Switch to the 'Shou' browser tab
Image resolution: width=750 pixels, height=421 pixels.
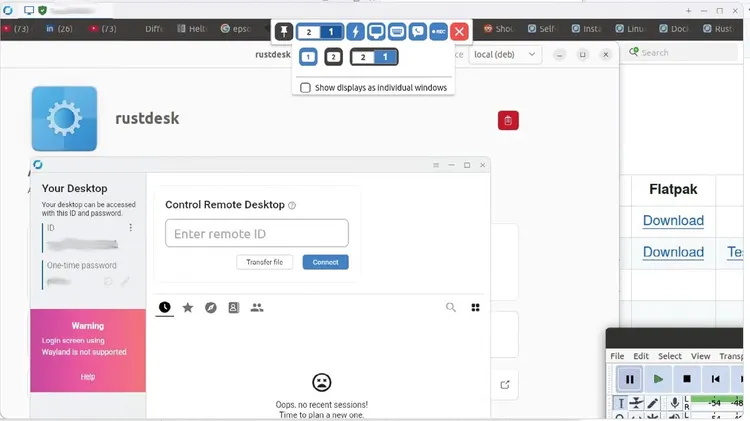(498, 29)
